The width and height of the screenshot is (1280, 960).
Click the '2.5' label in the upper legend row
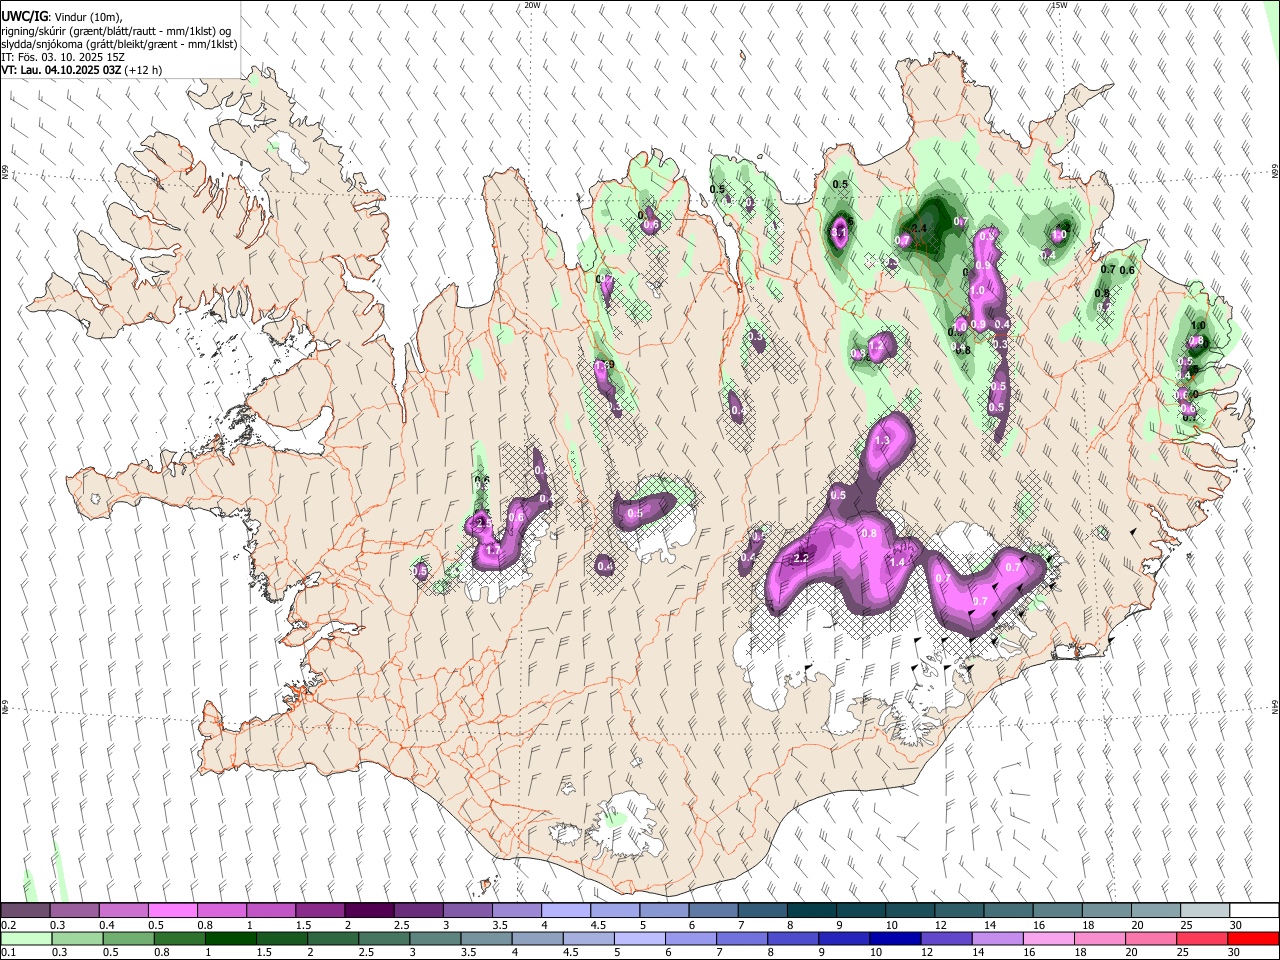402,925
